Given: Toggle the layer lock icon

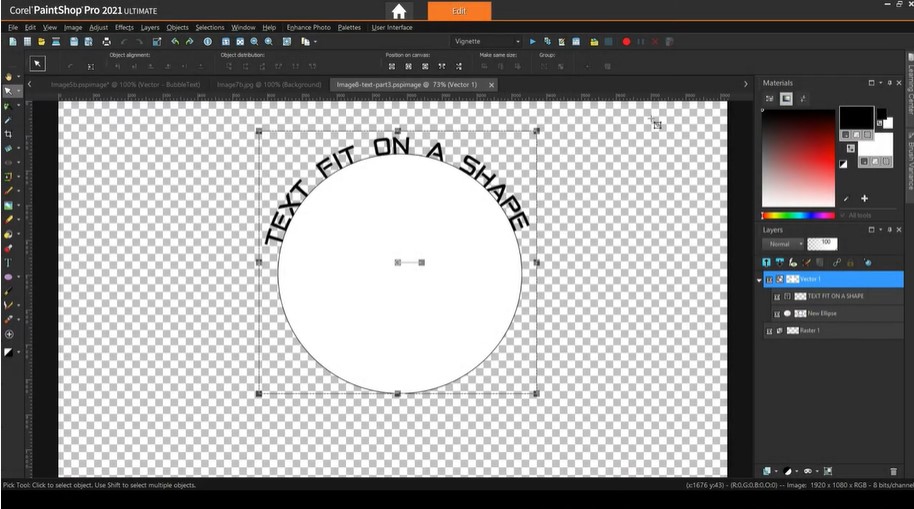Looking at the screenshot, I should pyautogui.click(x=850, y=262).
